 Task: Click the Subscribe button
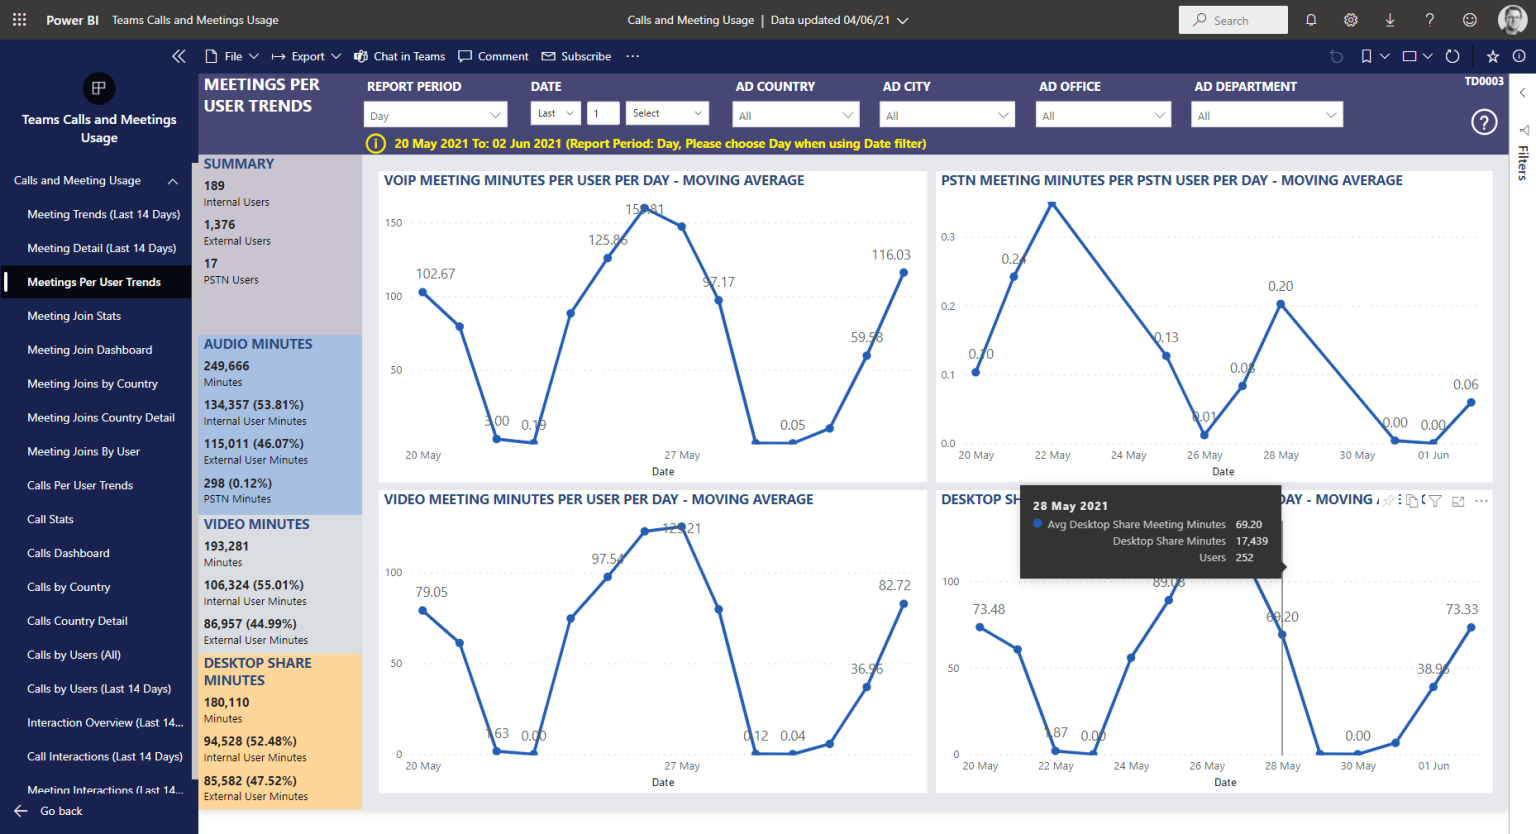pyautogui.click(x=576, y=56)
